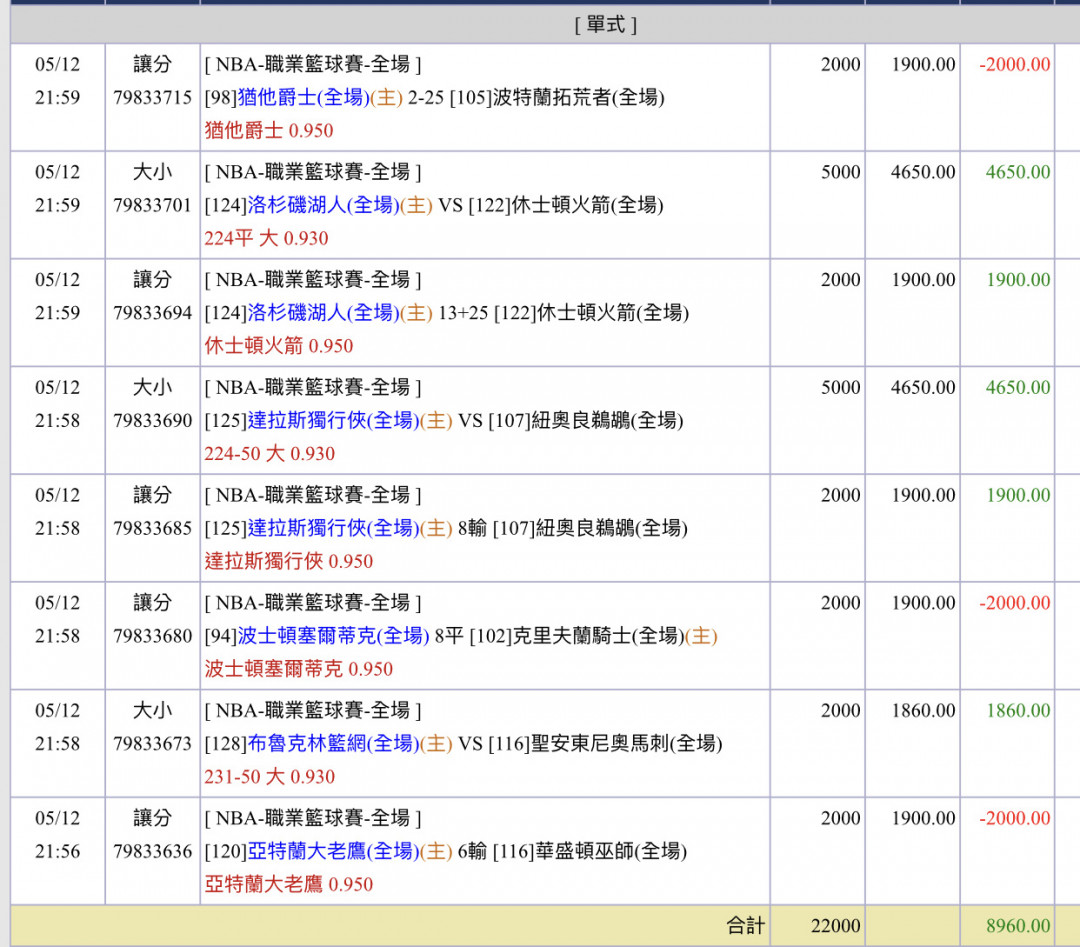1080x947 pixels.
Task: Select bet ID 79833694
Action: point(152,313)
